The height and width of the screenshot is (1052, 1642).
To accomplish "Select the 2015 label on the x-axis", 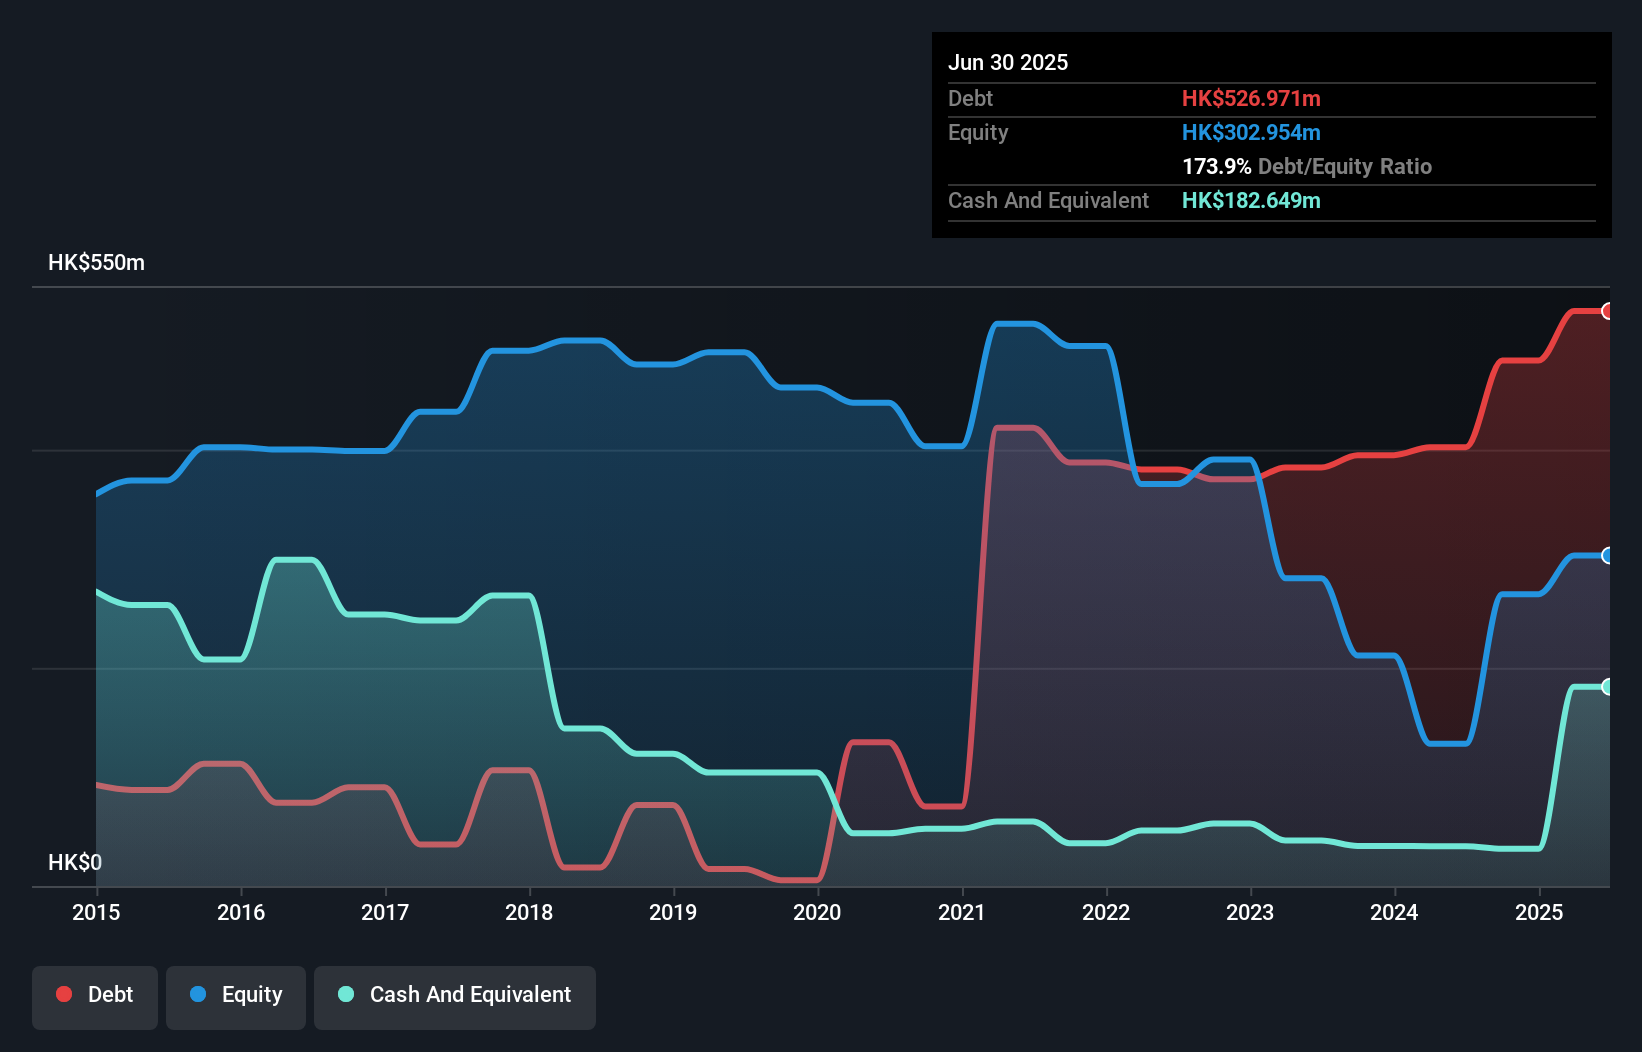I will (x=95, y=912).
